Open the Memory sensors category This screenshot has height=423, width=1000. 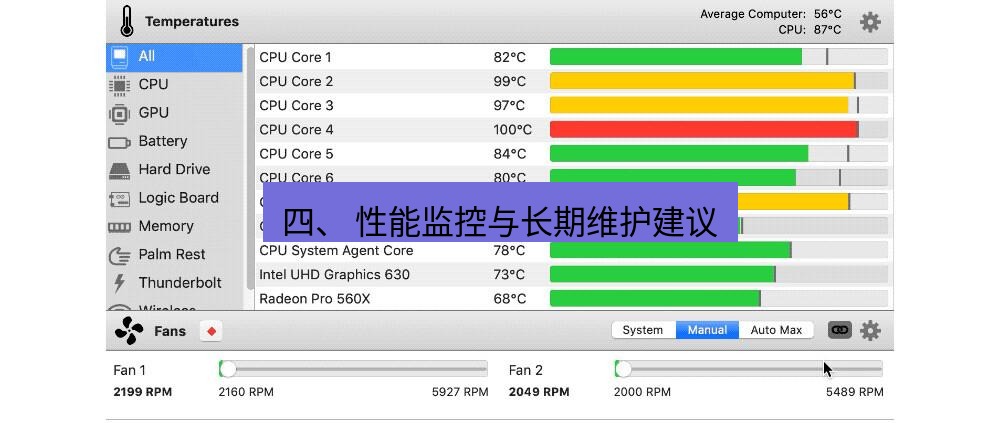click(x=166, y=226)
